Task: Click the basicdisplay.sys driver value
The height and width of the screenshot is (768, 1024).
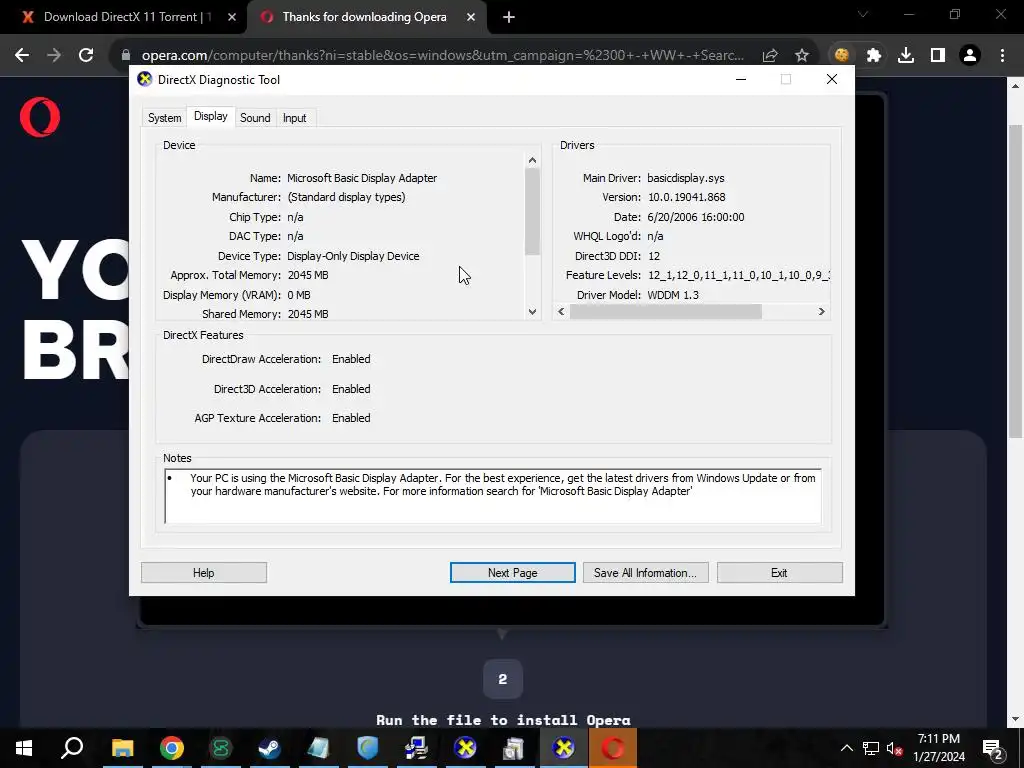Action: coord(686,178)
